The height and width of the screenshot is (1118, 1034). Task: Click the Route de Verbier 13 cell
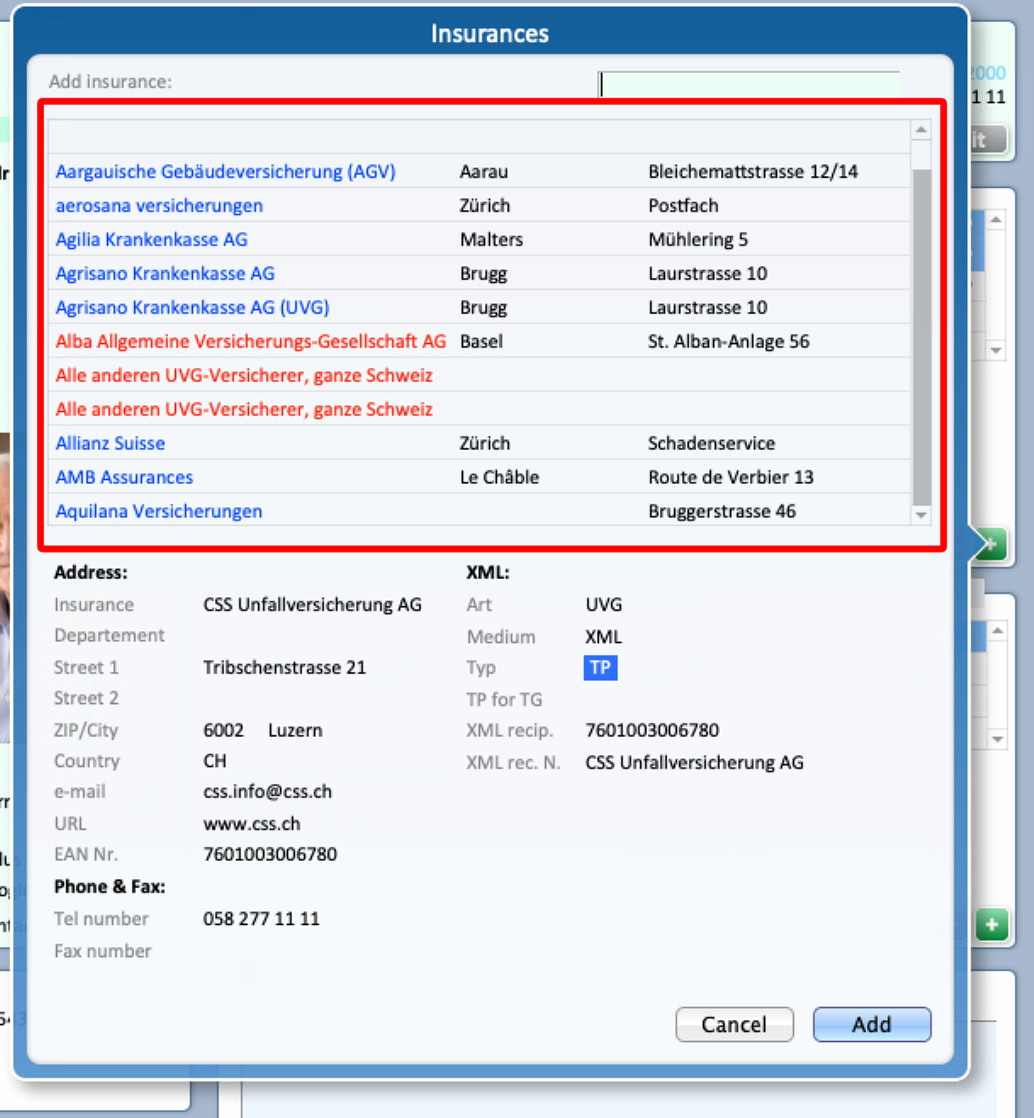coord(731,477)
